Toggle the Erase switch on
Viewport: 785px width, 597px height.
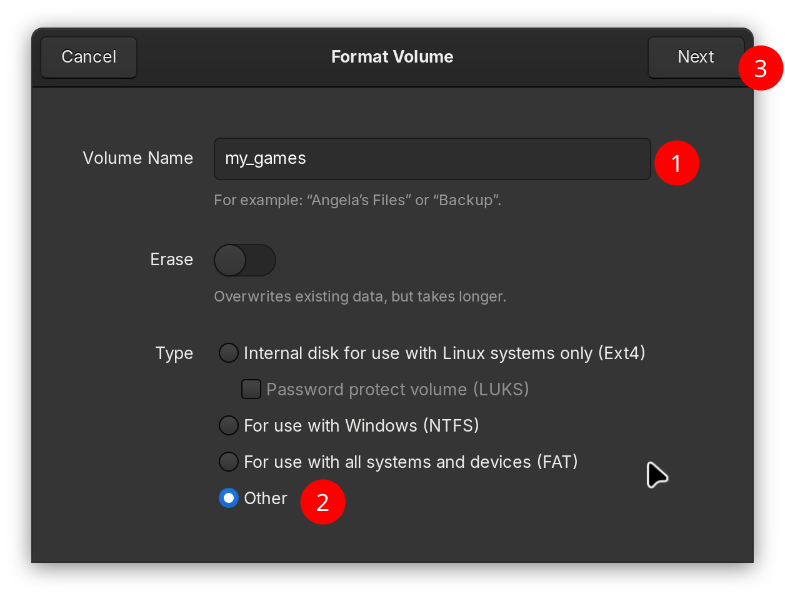tap(245, 260)
